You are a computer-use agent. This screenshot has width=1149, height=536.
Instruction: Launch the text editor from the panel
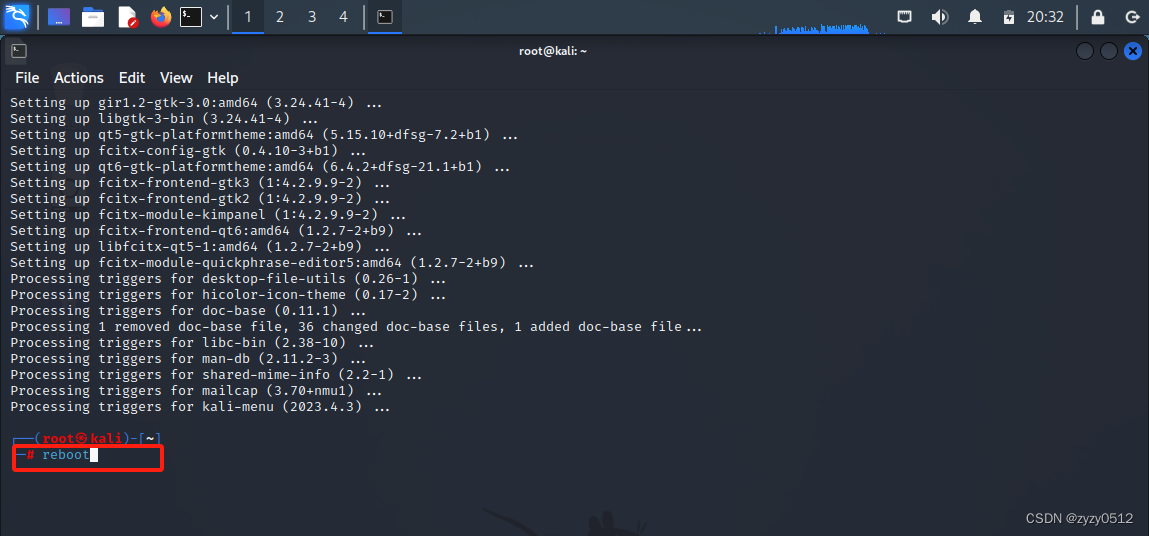(128, 16)
